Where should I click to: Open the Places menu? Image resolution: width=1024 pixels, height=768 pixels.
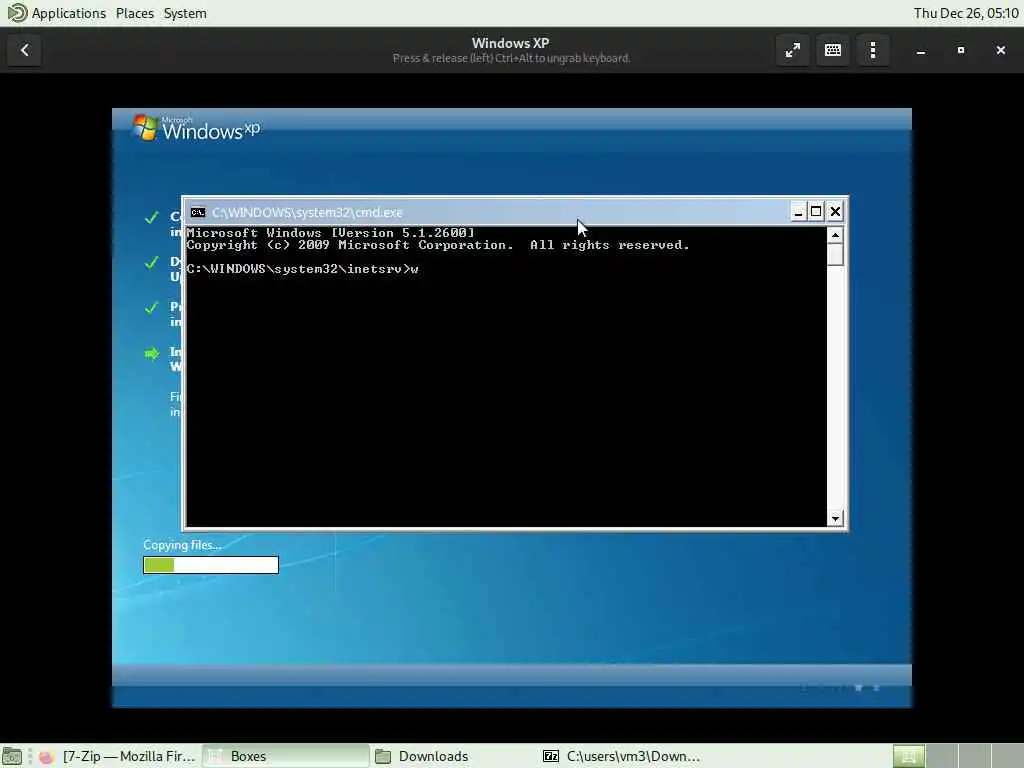click(x=135, y=13)
